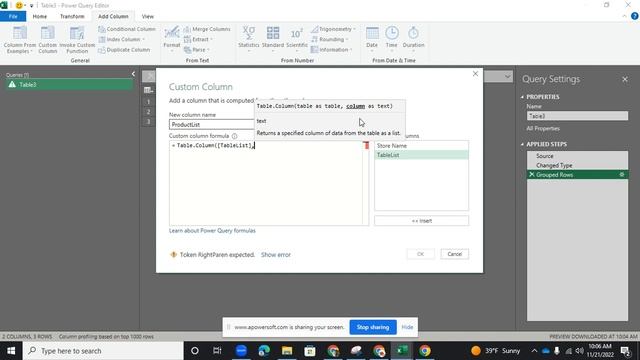Open the Date column icon

click(x=372, y=39)
